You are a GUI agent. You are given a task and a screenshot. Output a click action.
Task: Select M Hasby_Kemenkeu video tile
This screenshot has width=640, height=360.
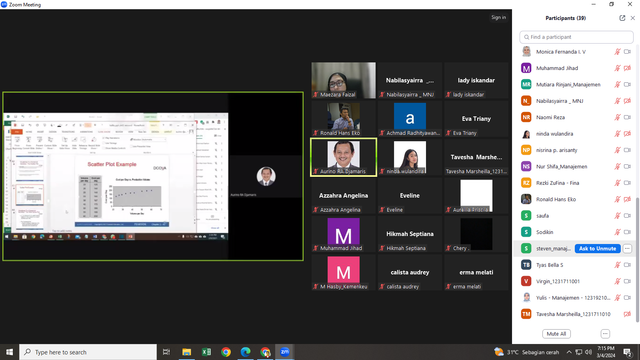344,272
